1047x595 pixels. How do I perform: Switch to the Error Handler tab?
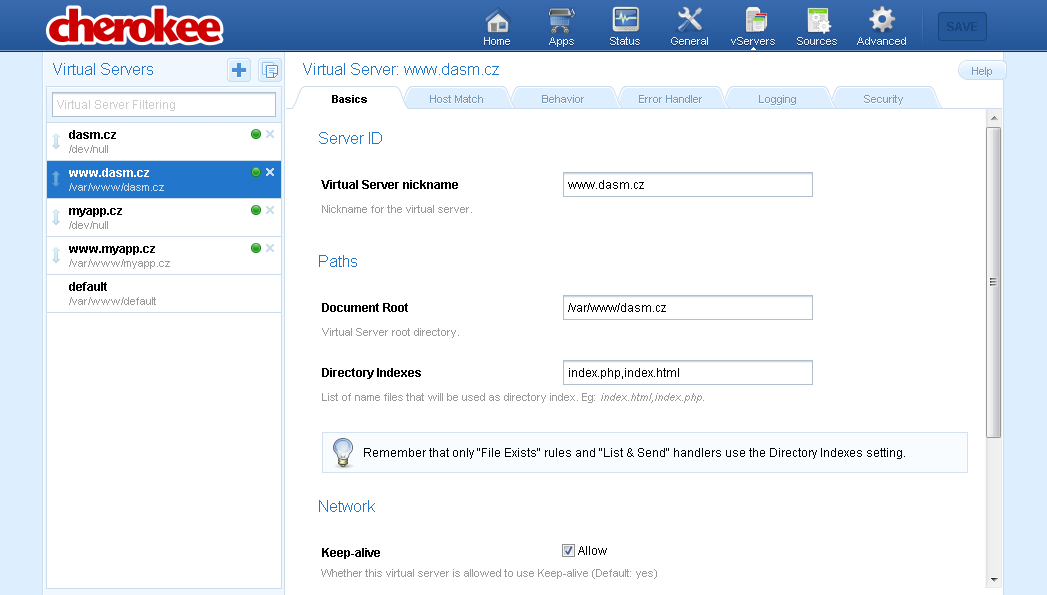(x=670, y=99)
